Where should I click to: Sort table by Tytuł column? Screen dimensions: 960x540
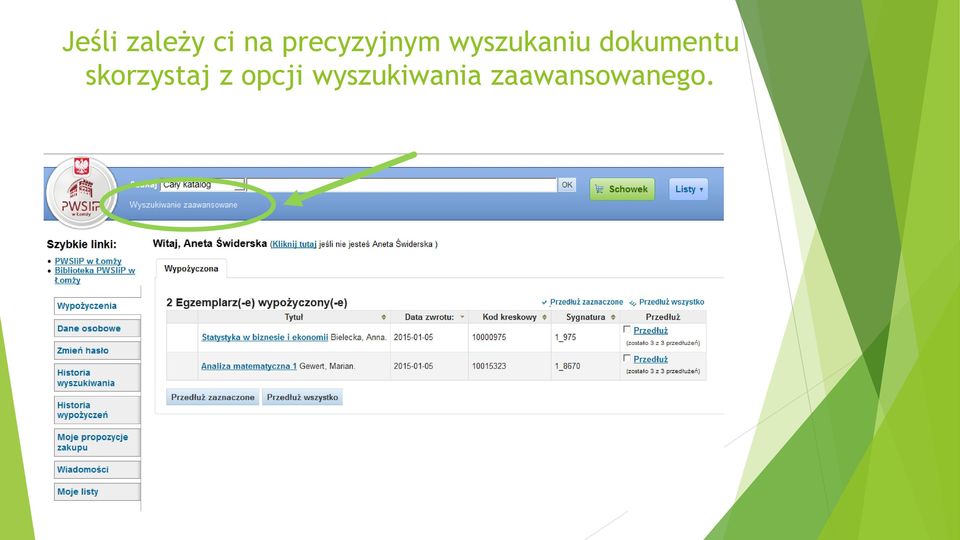point(294,317)
